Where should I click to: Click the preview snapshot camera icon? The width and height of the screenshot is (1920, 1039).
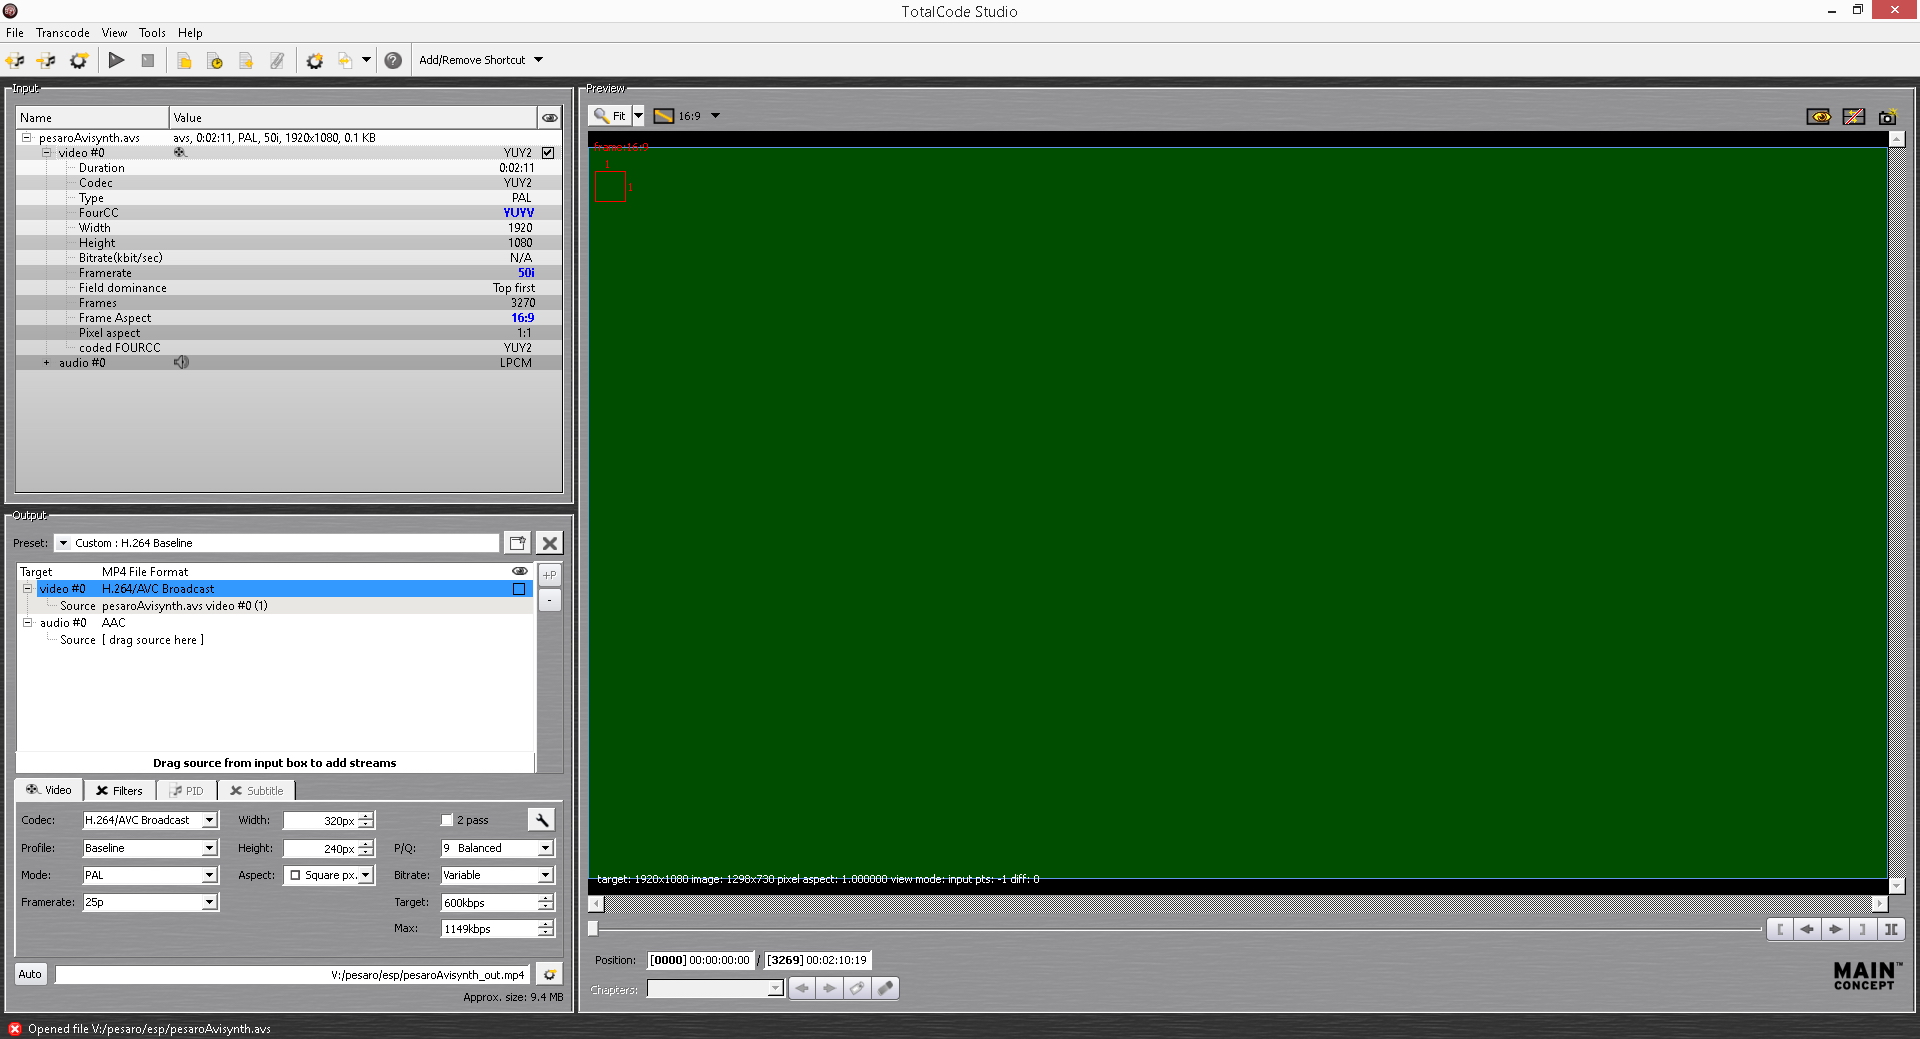pyautogui.click(x=1887, y=117)
